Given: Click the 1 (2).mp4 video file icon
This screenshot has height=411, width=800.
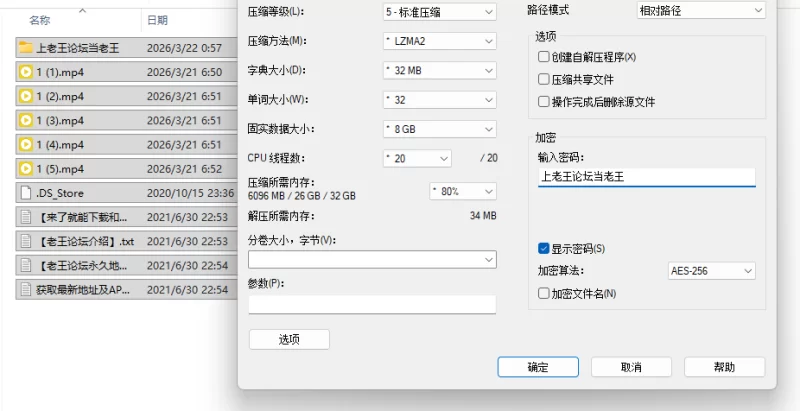Looking at the screenshot, I should click(x=26, y=96).
